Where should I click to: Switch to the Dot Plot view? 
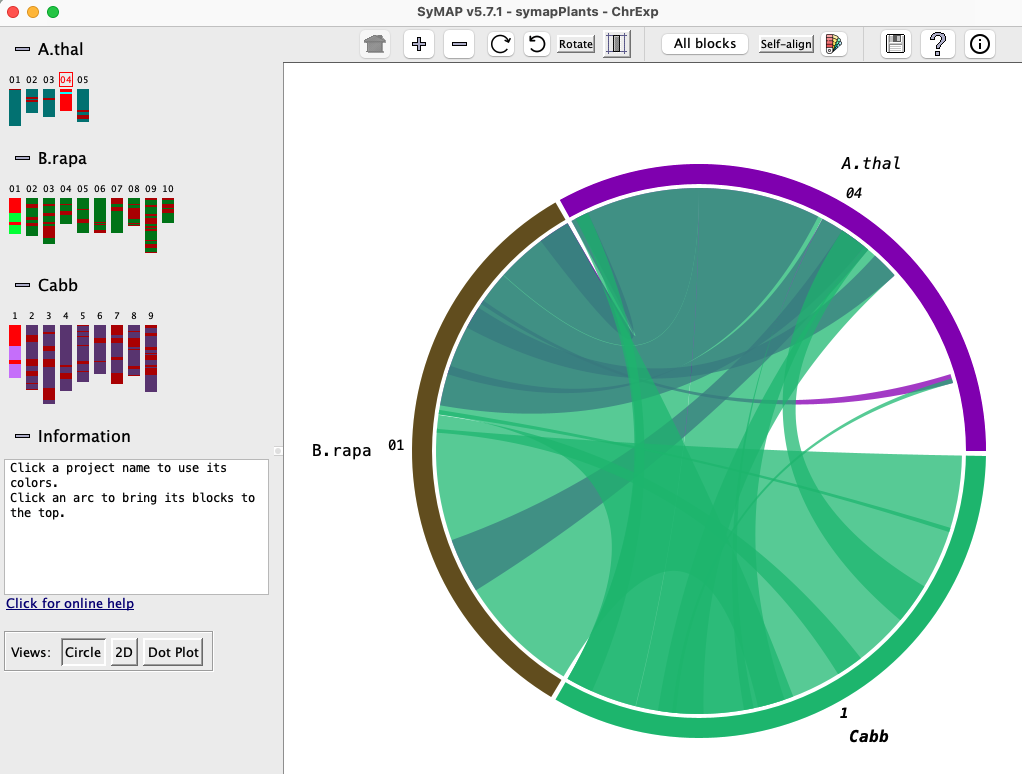tap(174, 652)
